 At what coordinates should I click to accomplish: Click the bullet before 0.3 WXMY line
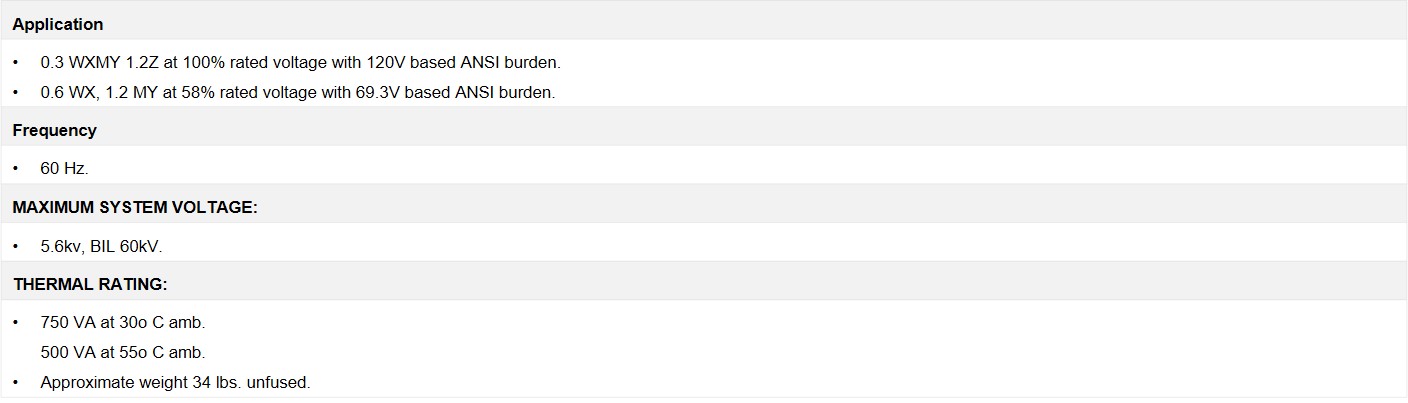point(16,62)
